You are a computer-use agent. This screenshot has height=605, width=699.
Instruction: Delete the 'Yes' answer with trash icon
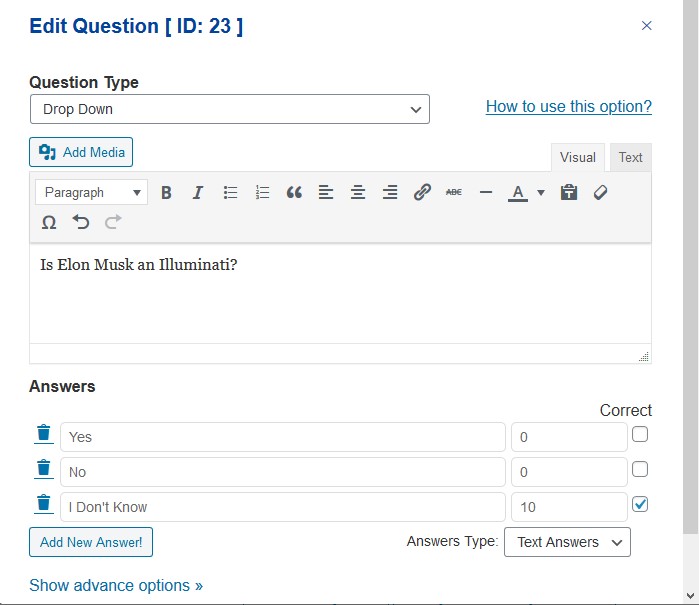44,434
